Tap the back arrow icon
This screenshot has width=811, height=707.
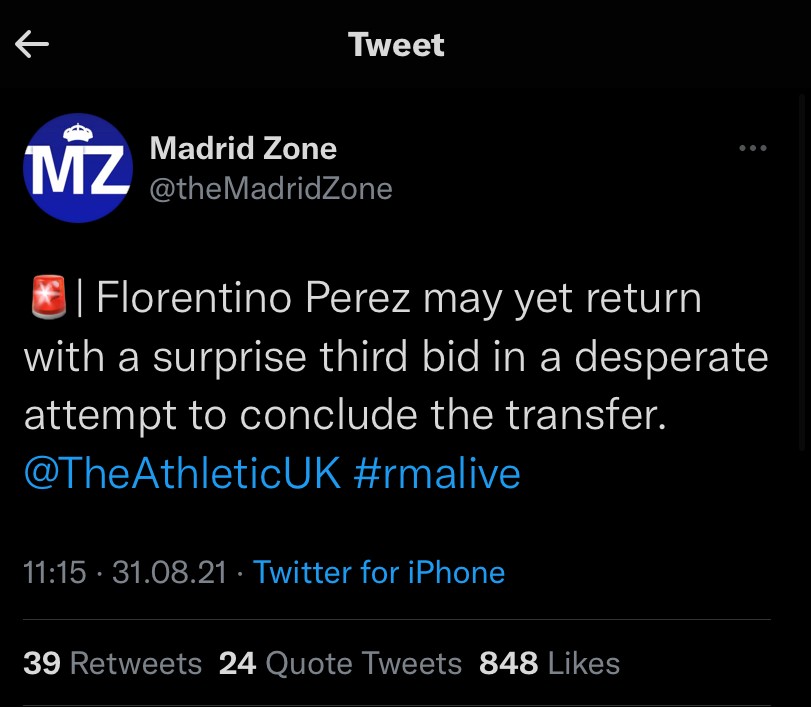coord(32,44)
